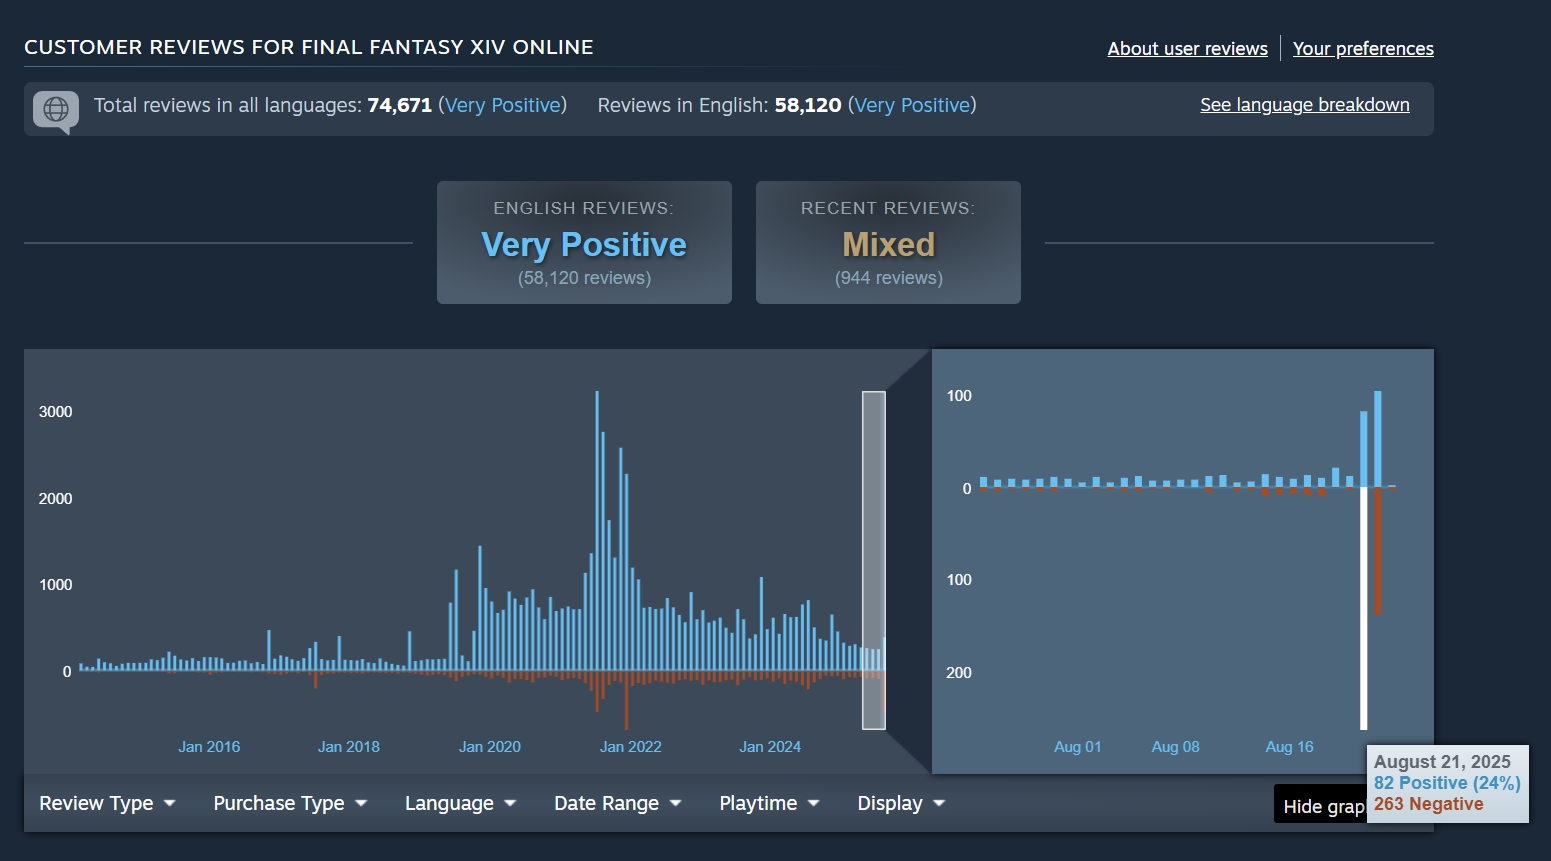Select the Recent Reviews Mixed summary box
Viewport: 1551px width, 861px height.
click(888, 242)
